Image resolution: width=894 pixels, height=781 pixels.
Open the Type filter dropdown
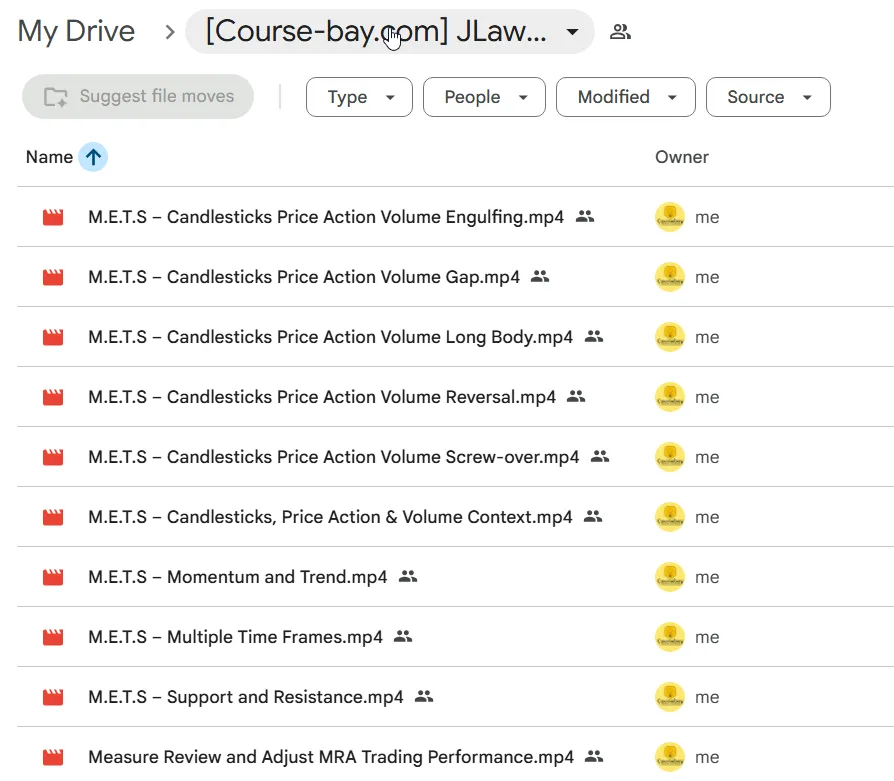359,97
